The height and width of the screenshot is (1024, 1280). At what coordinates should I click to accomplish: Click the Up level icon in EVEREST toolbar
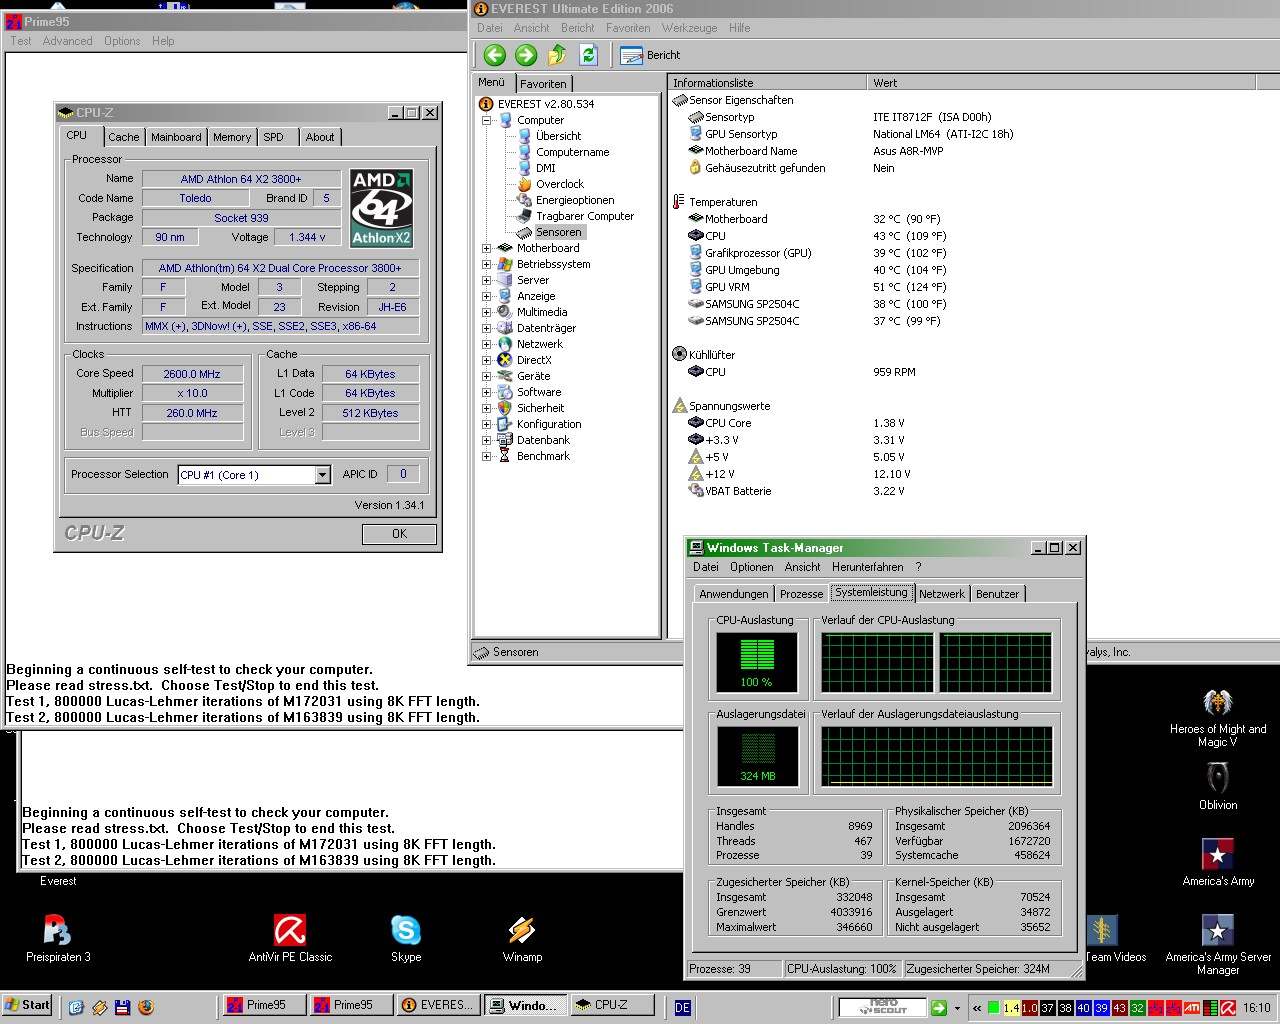click(x=557, y=55)
